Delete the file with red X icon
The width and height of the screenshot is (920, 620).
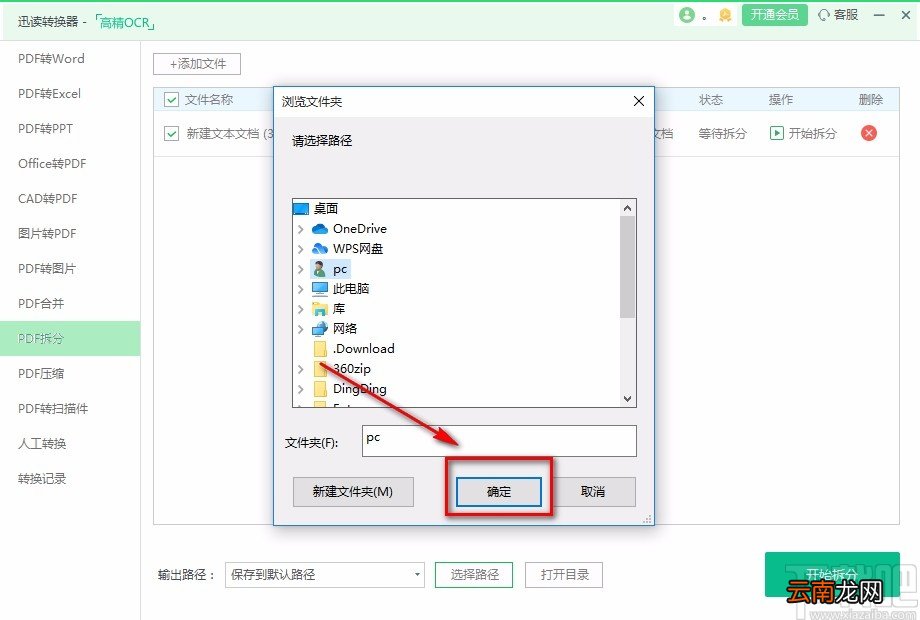point(868,133)
